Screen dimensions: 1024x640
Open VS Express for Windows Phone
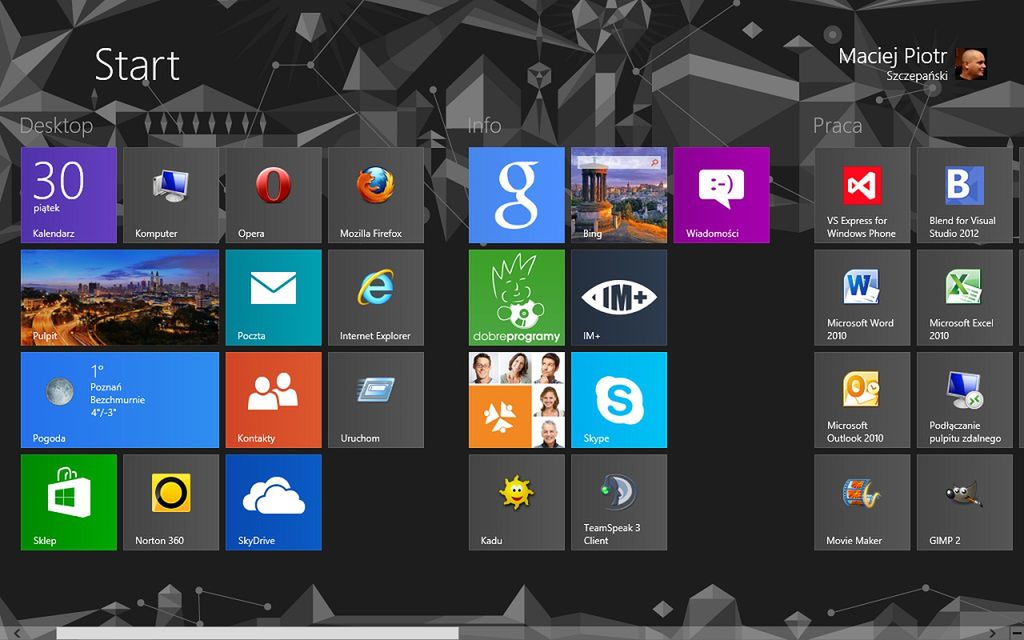862,195
